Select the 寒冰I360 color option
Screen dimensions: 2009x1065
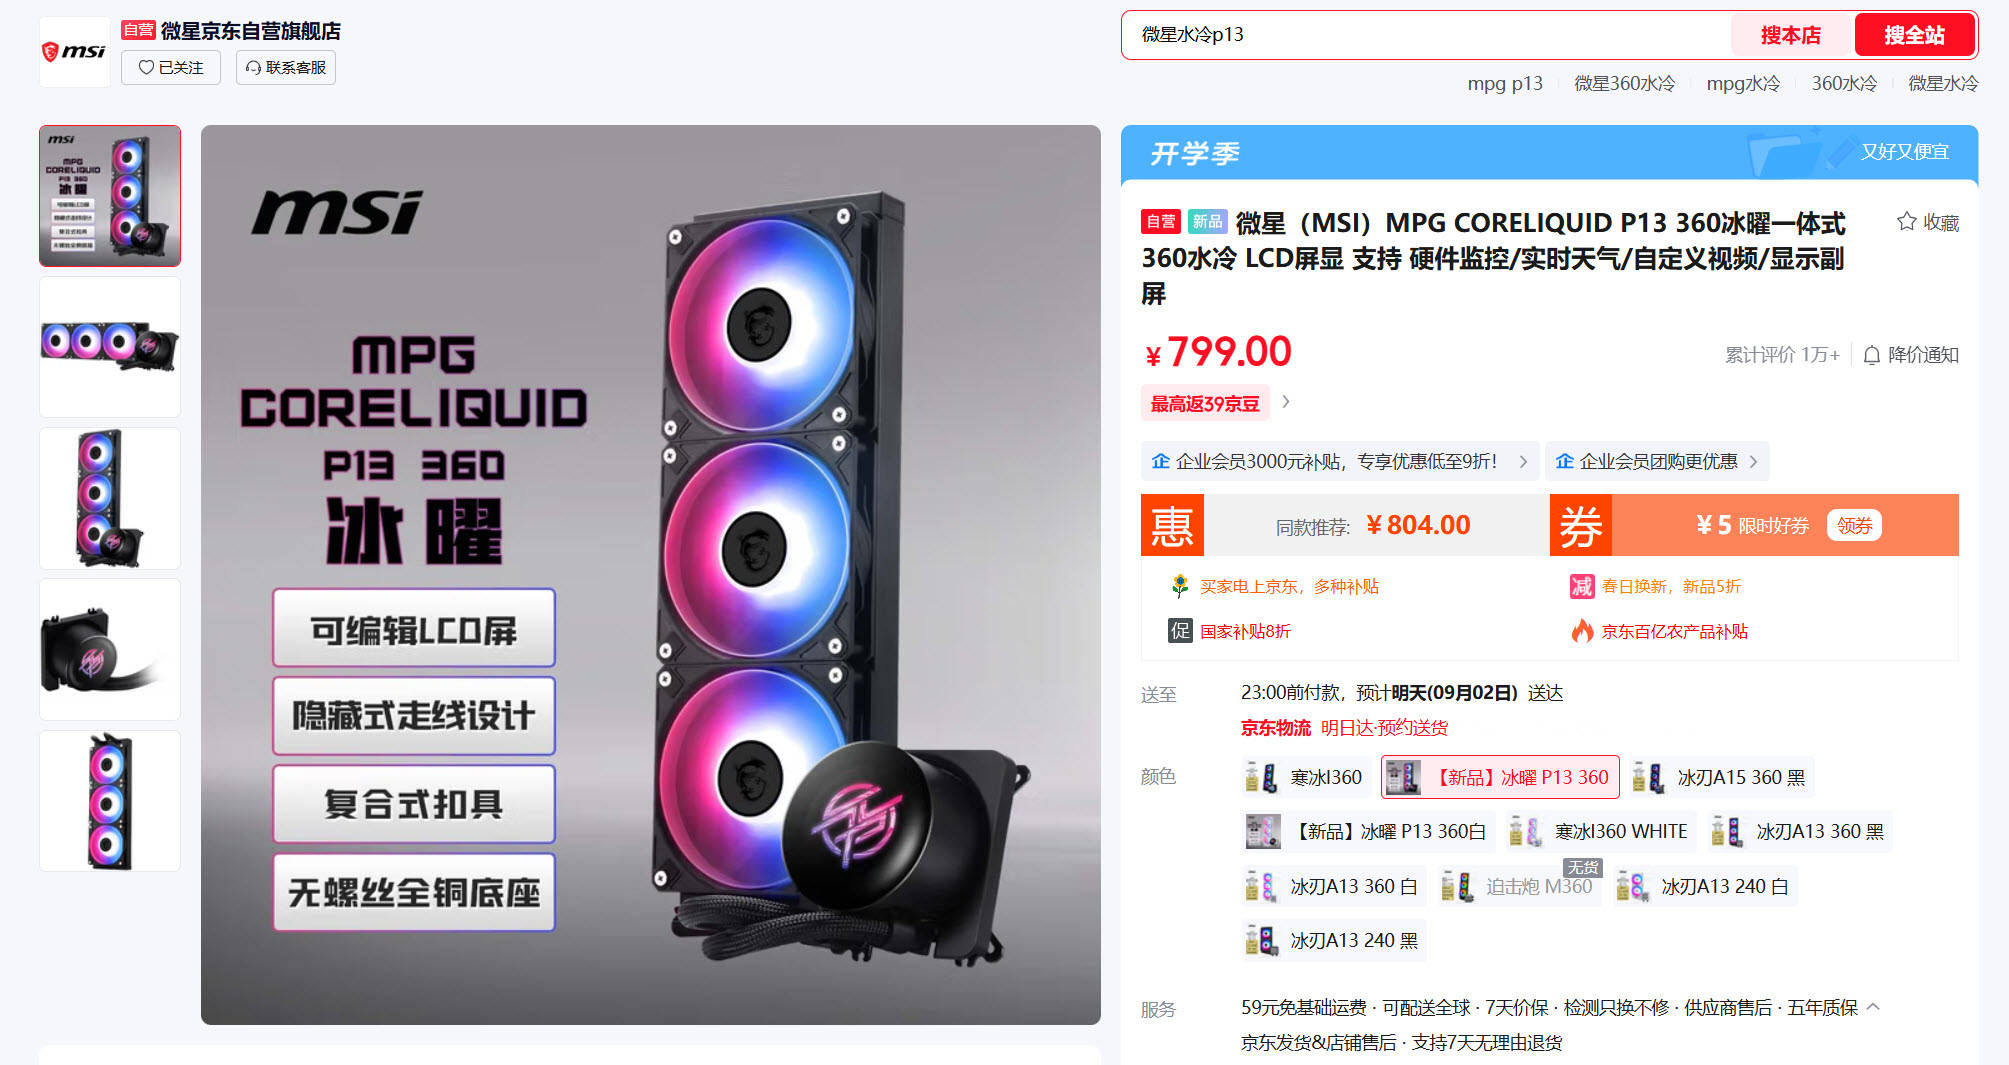tap(1304, 777)
